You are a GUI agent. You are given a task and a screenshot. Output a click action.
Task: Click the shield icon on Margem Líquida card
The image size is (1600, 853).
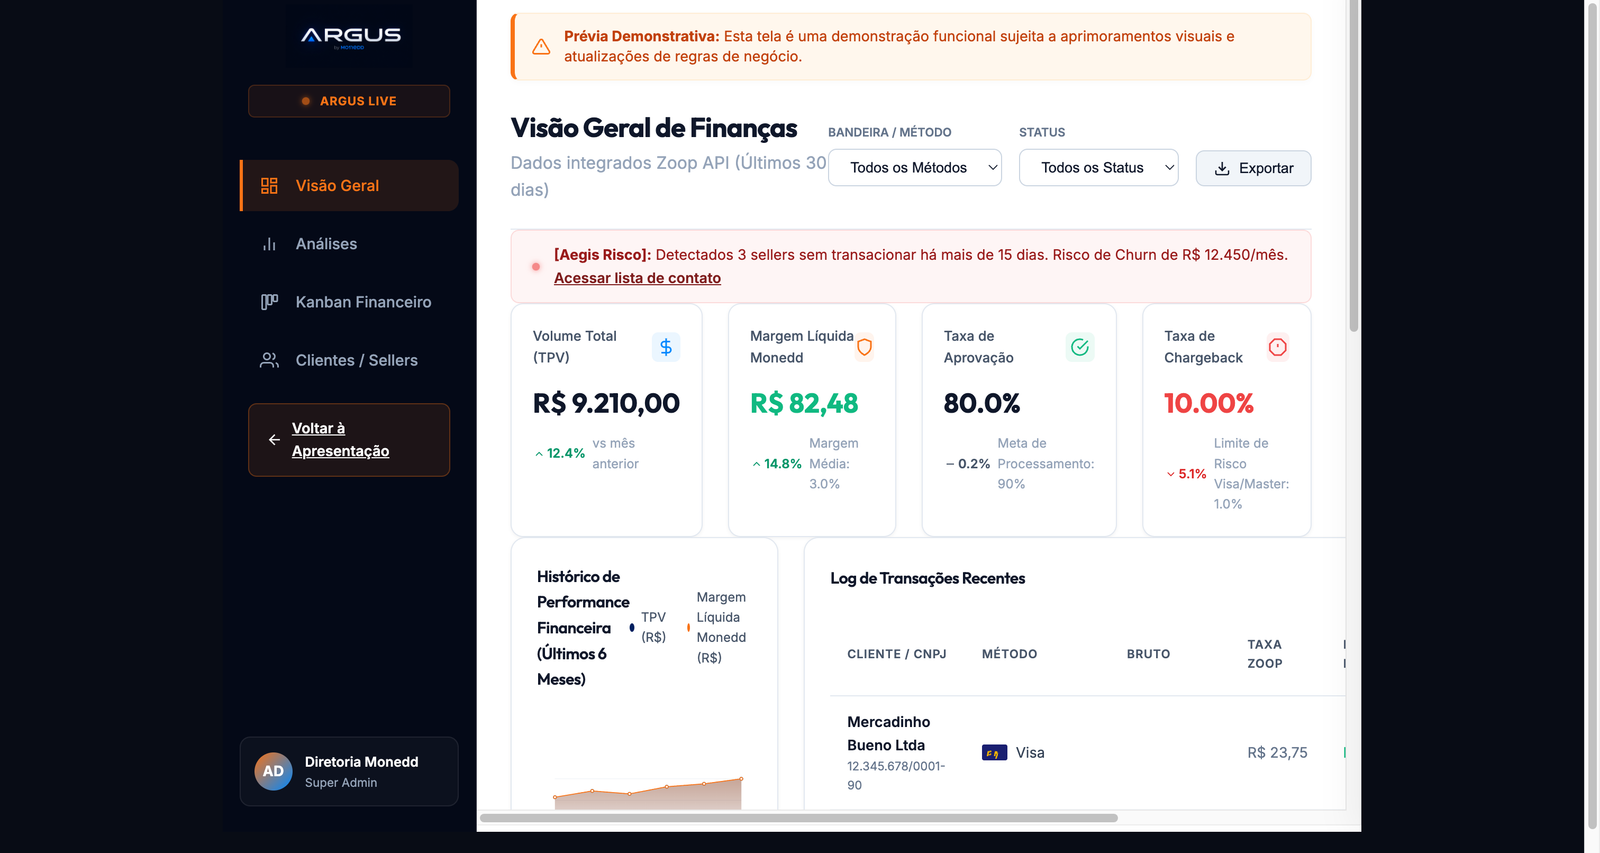pyautogui.click(x=865, y=347)
